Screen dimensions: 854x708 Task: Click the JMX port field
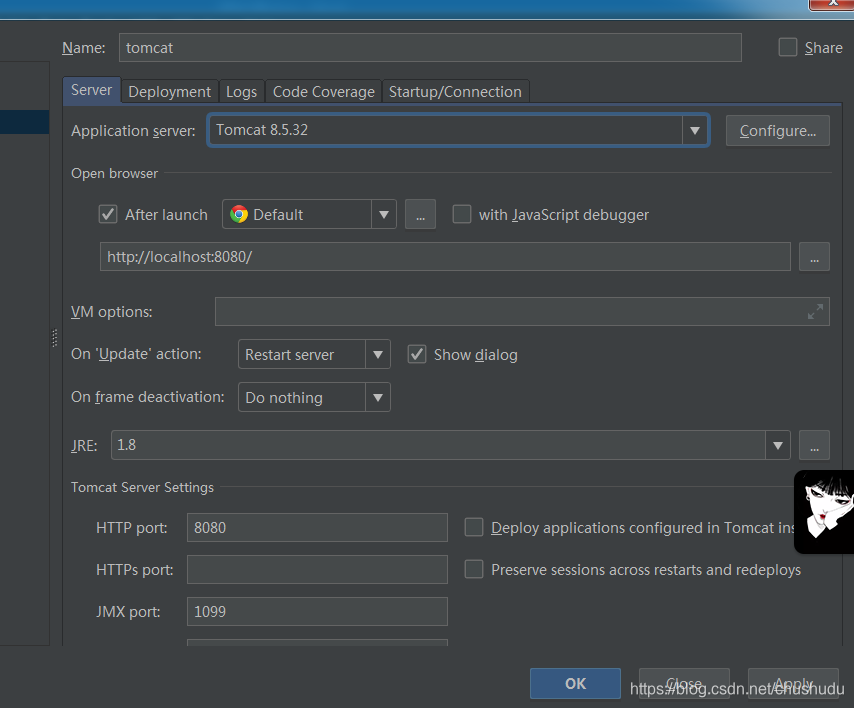point(318,612)
